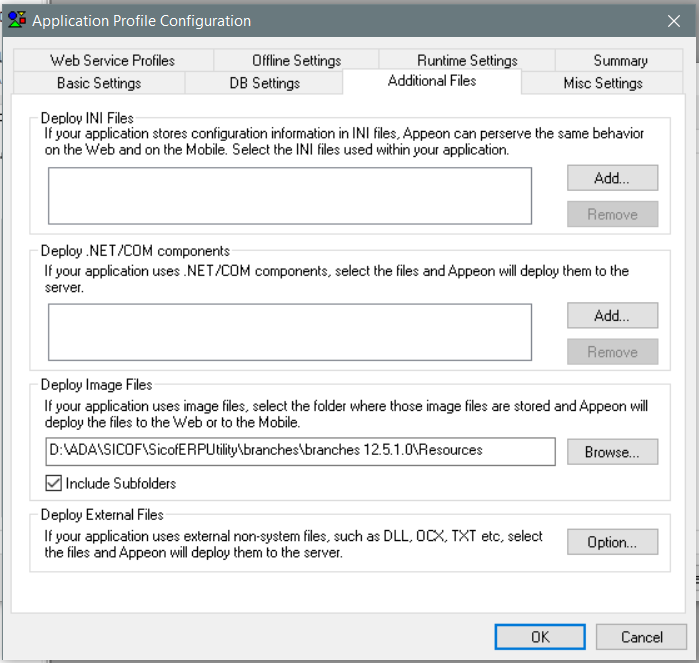Click Add button for Deploy INI Files
Image resolution: width=699 pixels, height=663 pixels.
(612, 178)
